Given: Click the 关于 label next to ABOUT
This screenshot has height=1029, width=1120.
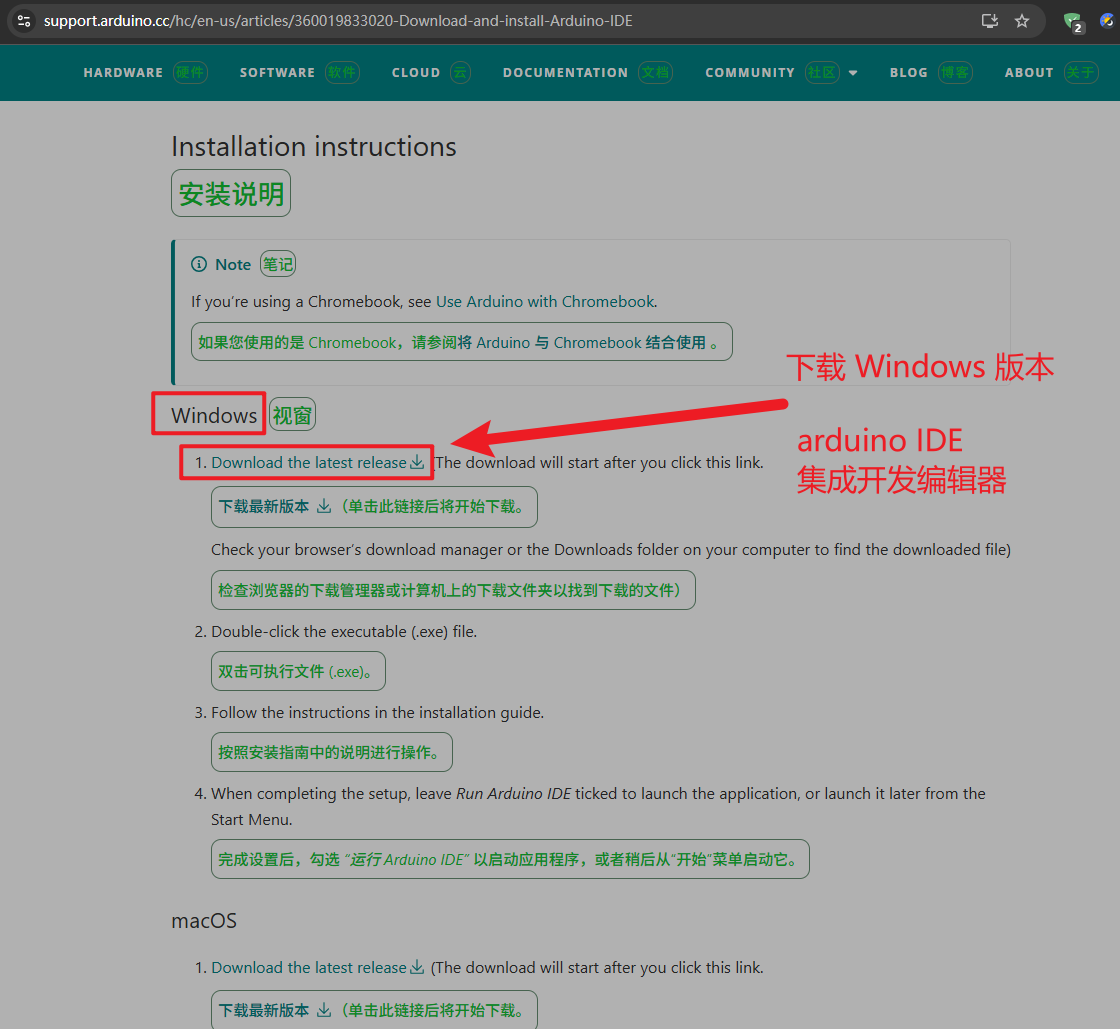Looking at the screenshot, I should (x=1081, y=72).
